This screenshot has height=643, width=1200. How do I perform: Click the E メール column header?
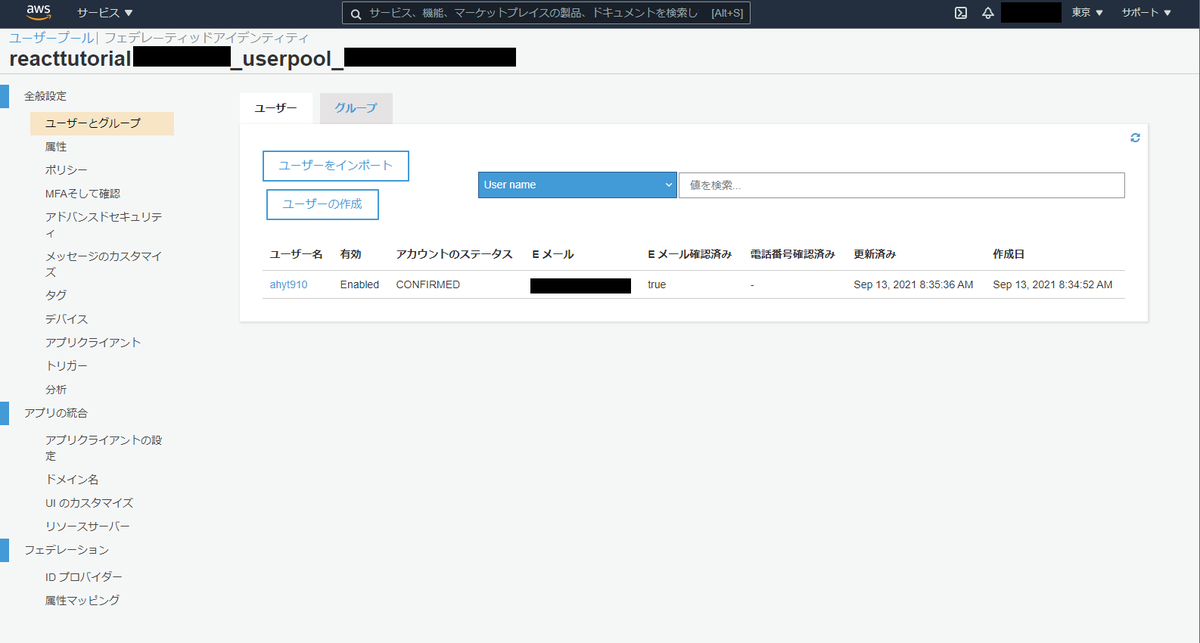coord(553,254)
